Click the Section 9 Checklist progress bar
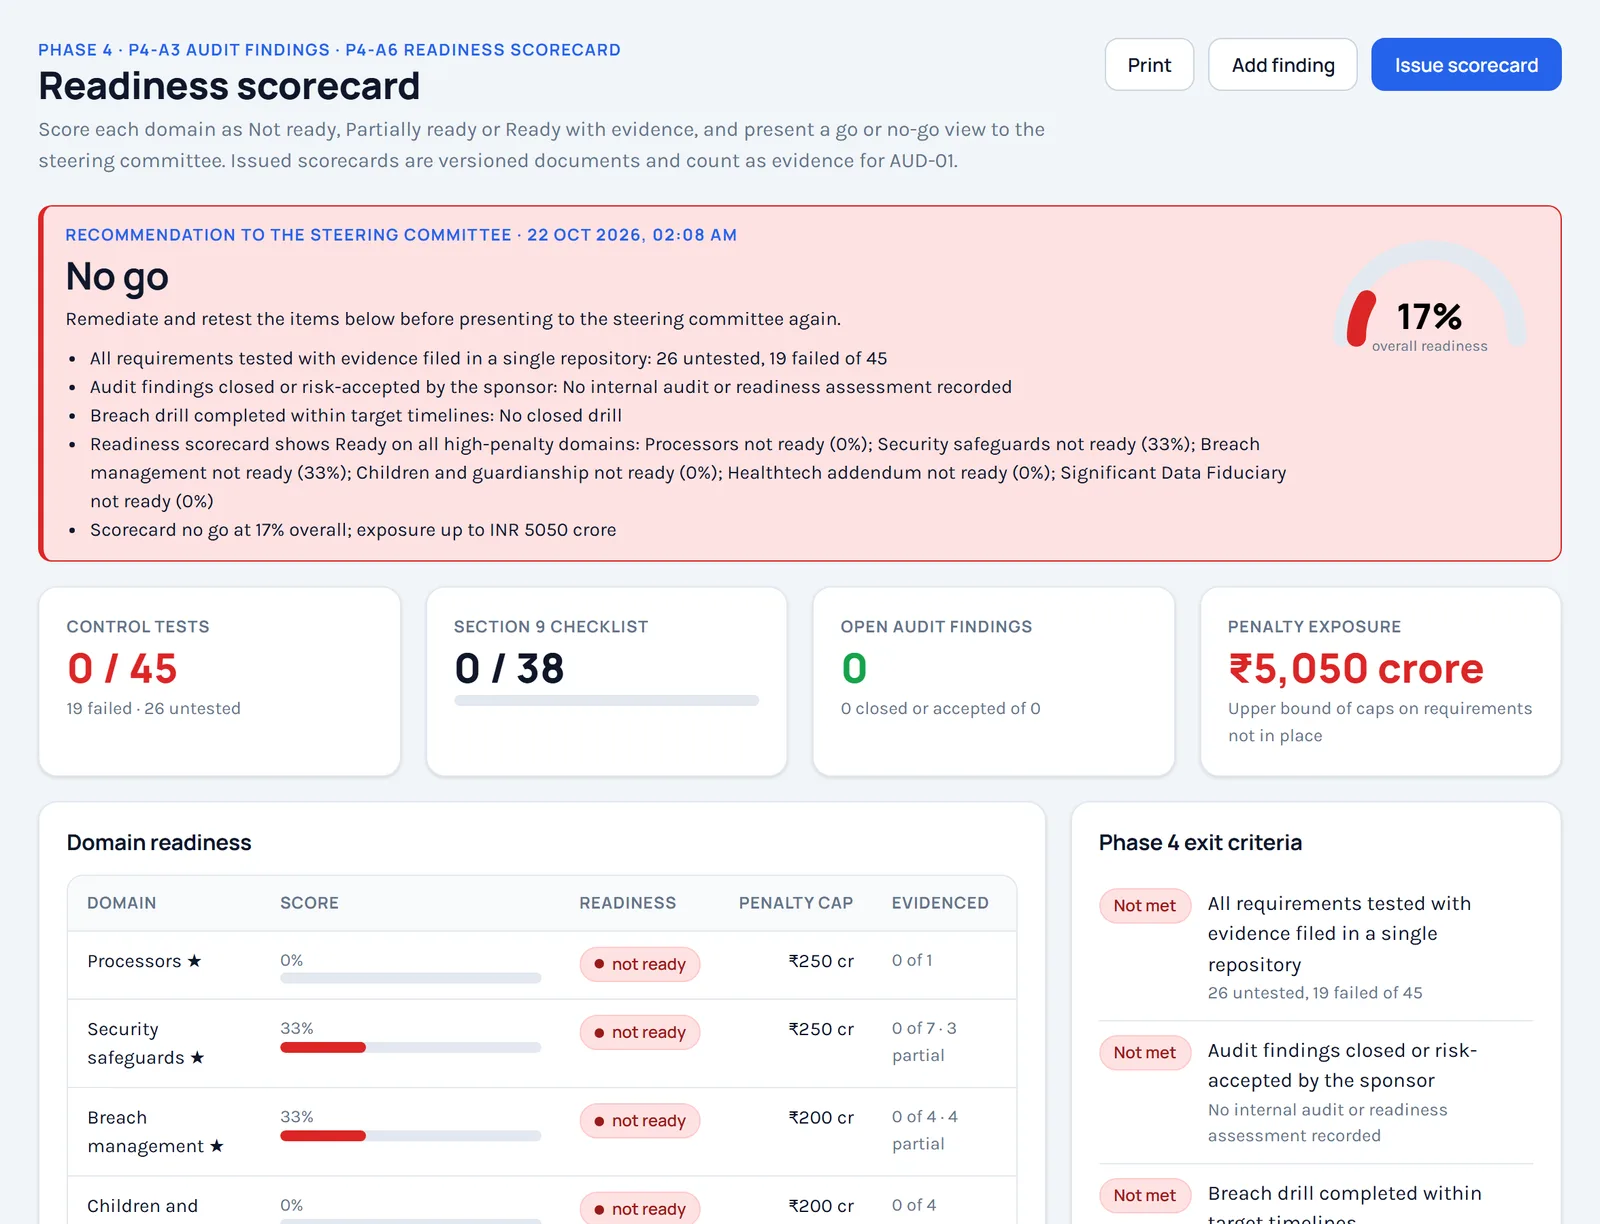1600x1224 pixels. [x=606, y=701]
